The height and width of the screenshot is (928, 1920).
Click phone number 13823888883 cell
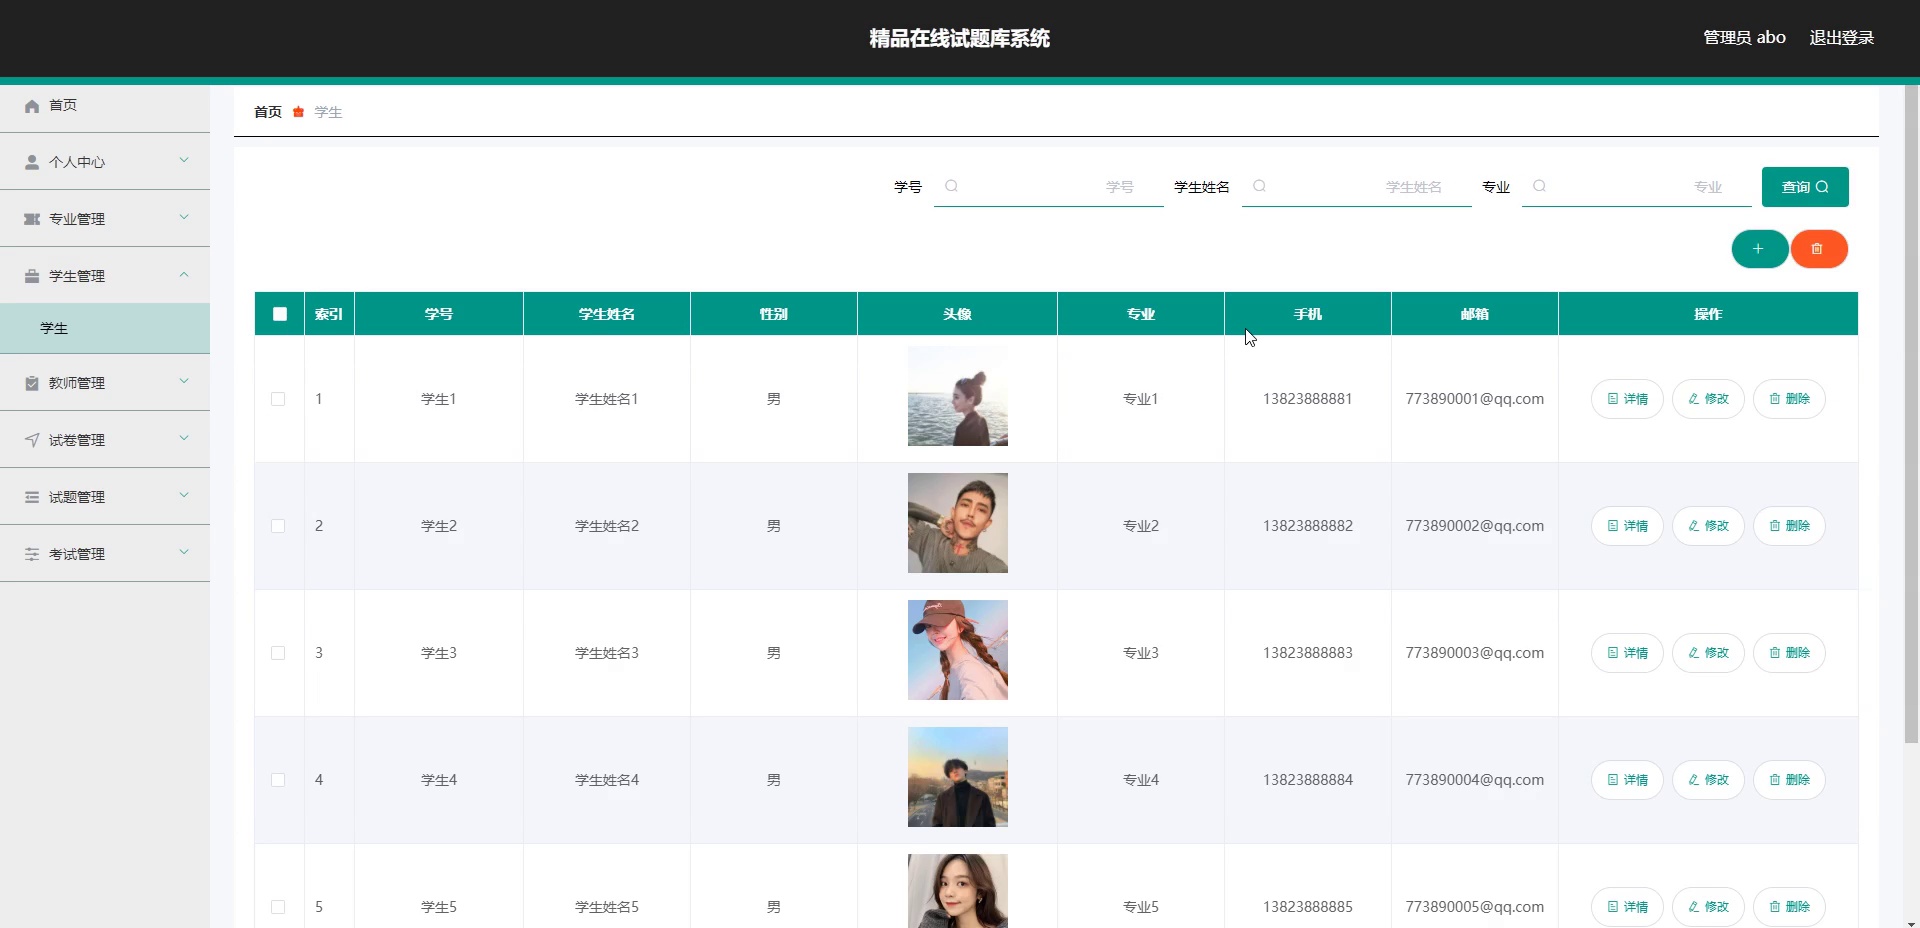point(1308,653)
